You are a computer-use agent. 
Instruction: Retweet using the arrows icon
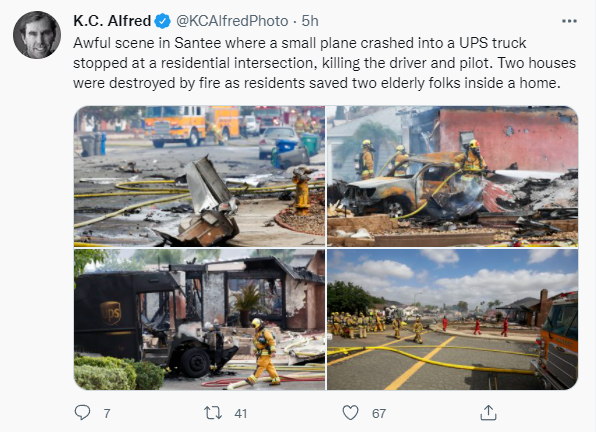click(213, 413)
